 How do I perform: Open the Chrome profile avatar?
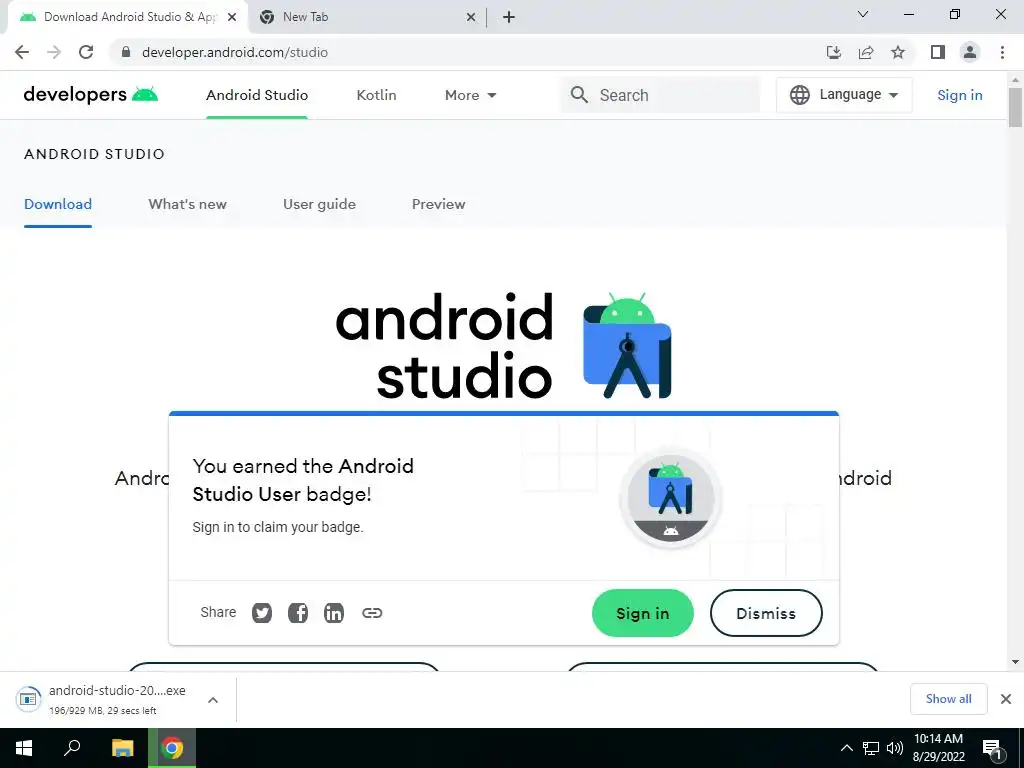click(970, 52)
